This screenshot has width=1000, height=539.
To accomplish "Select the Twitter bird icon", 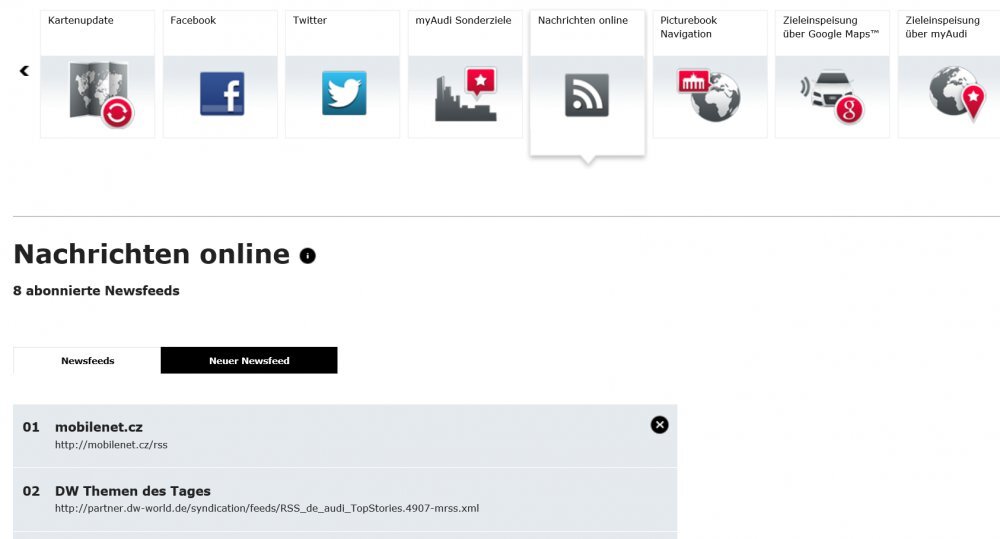I will pyautogui.click(x=343, y=93).
